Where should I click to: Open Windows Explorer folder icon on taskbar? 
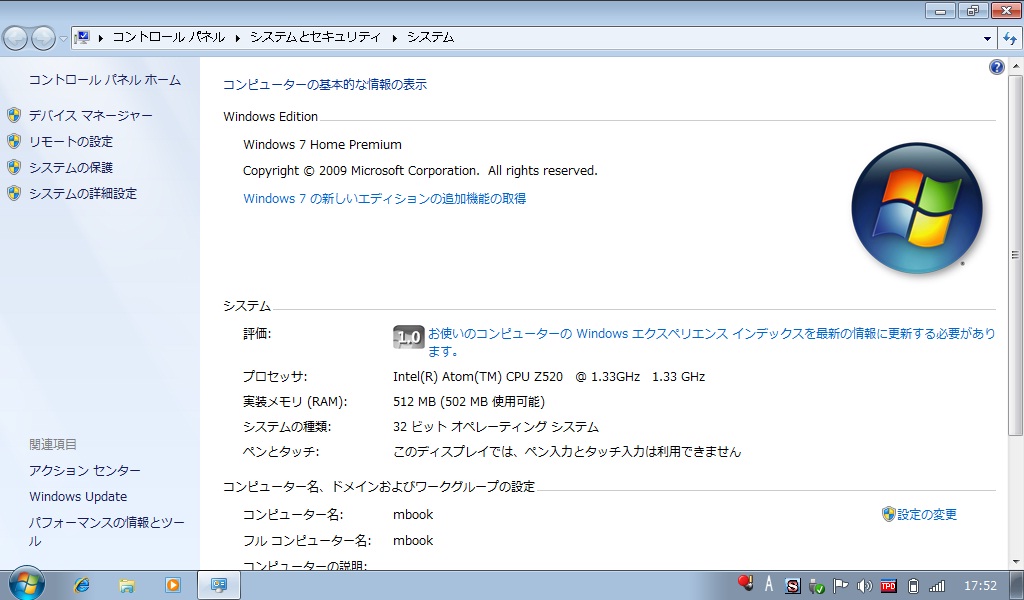click(127, 585)
